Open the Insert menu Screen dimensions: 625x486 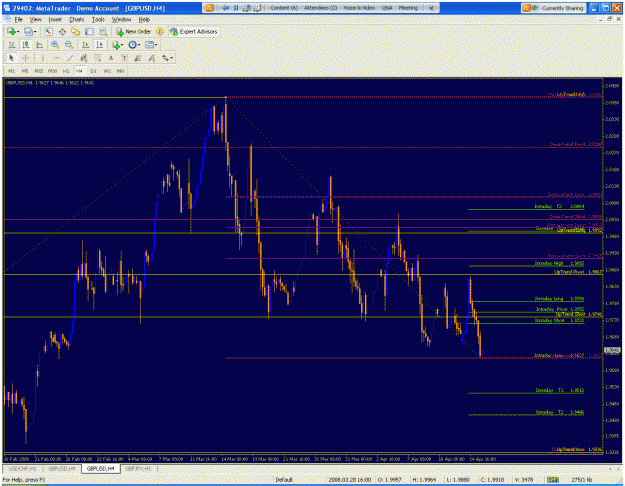55,19
